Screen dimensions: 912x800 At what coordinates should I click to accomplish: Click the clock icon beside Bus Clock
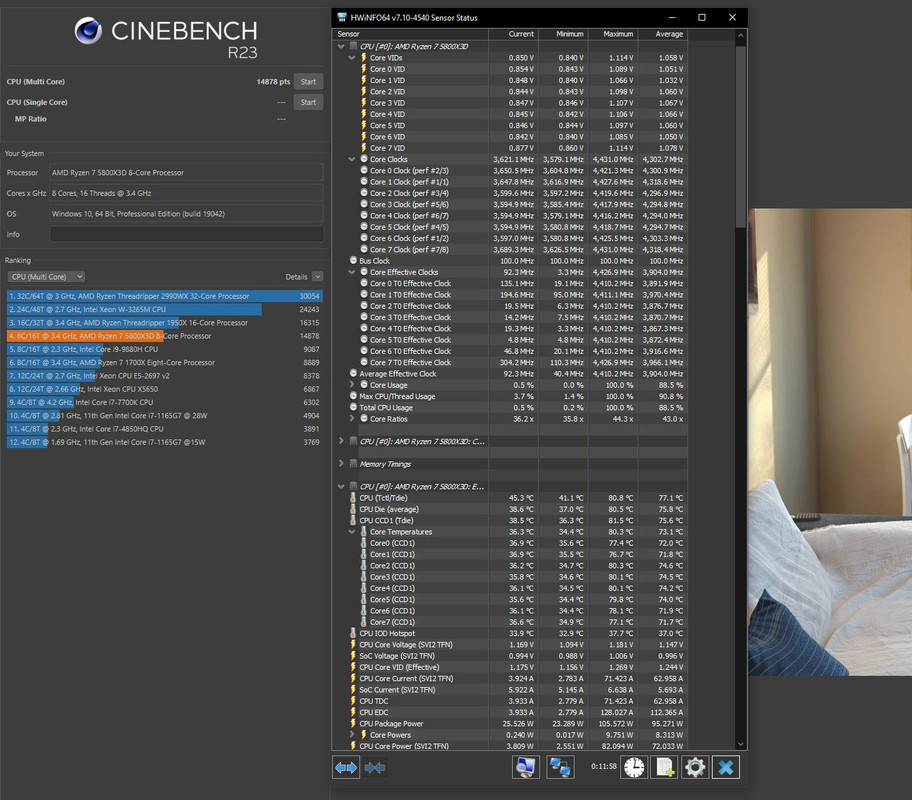(x=353, y=261)
